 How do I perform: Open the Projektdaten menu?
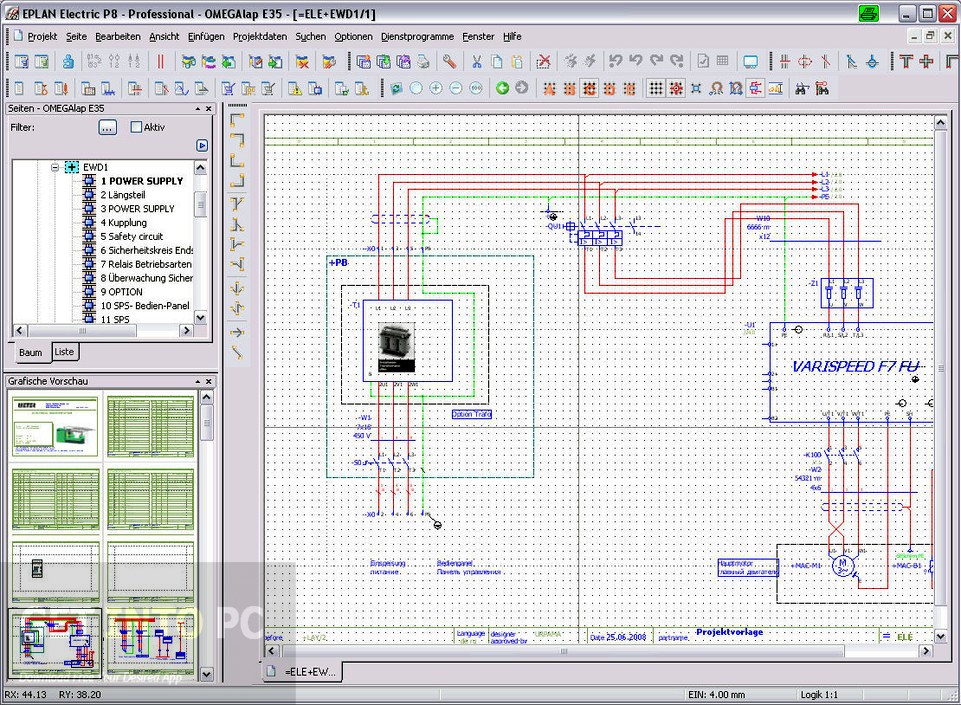click(260, 37)
